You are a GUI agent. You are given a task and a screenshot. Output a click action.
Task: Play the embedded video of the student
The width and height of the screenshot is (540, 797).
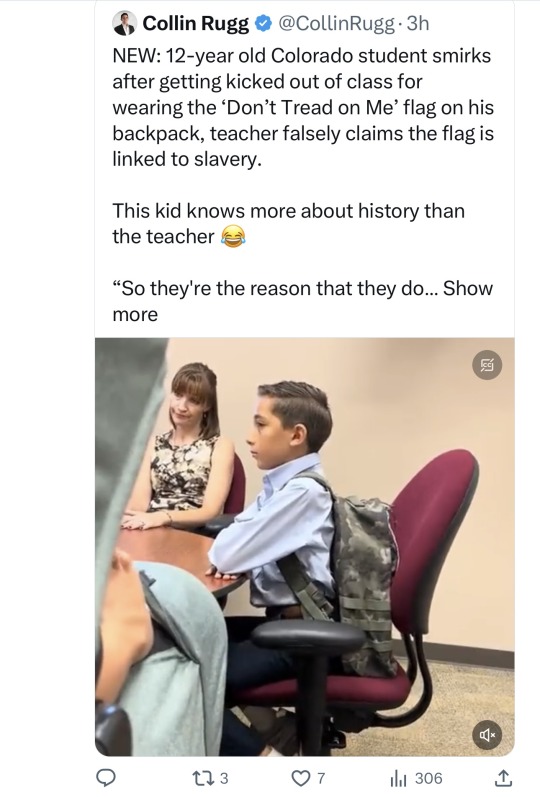click(305, 547)
